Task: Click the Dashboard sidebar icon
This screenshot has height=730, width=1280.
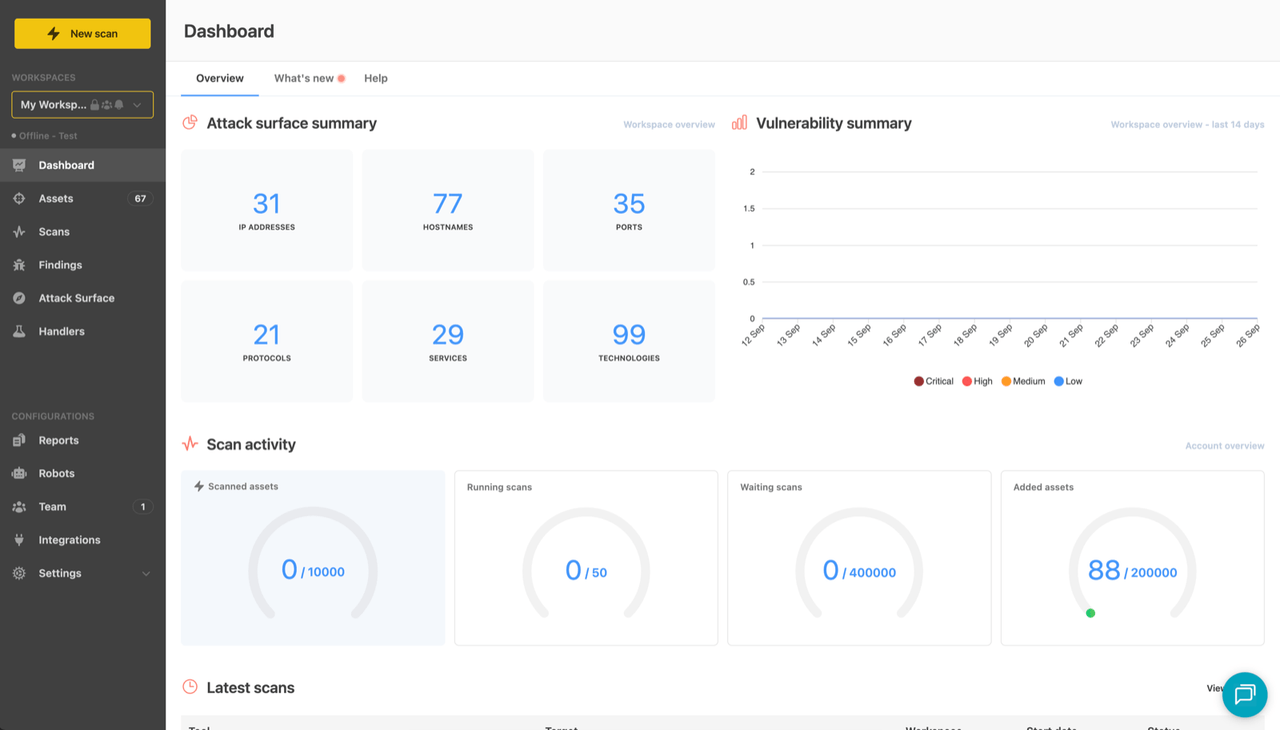Action: point(19,165)
